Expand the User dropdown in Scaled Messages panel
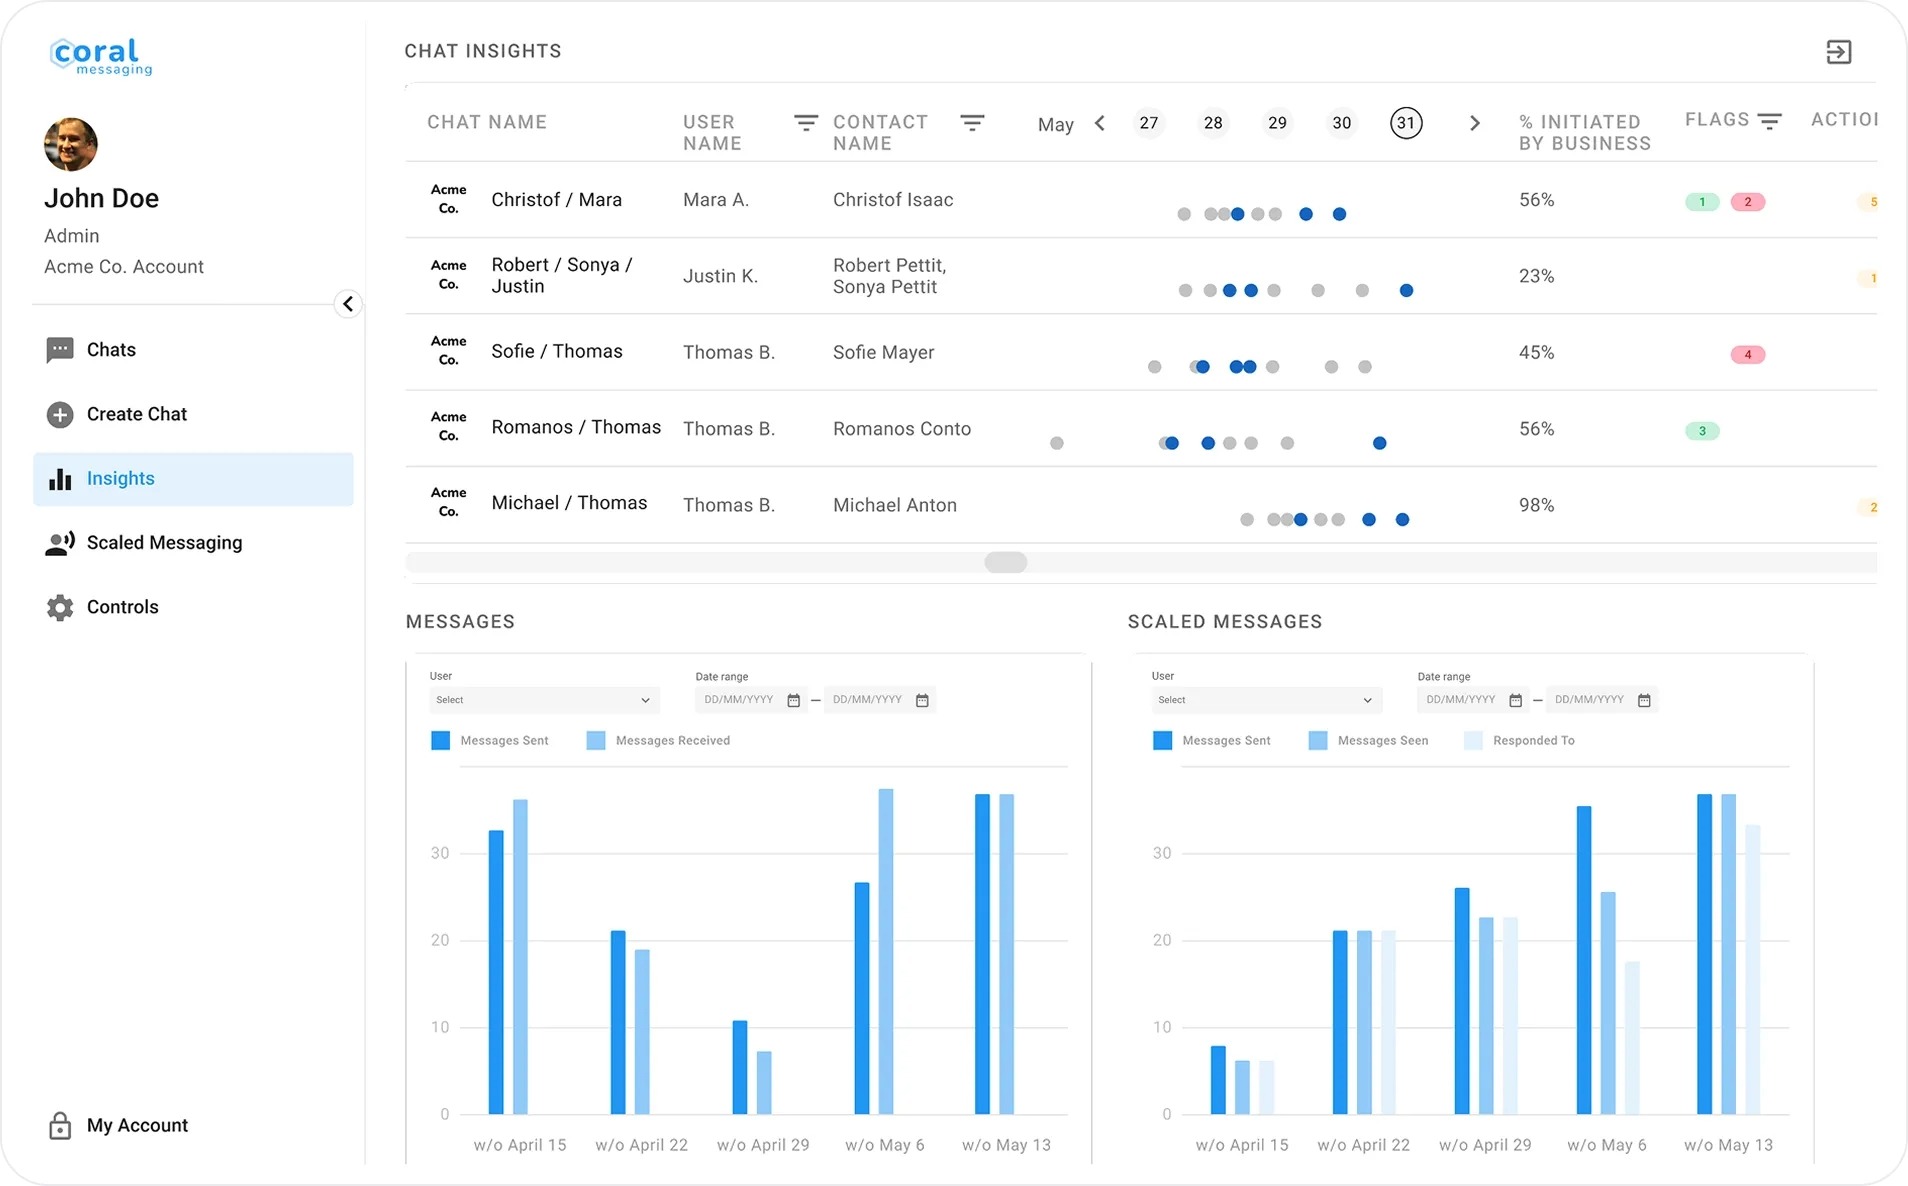This screenshot has width=1908, height=1186. coord(1265,700)
